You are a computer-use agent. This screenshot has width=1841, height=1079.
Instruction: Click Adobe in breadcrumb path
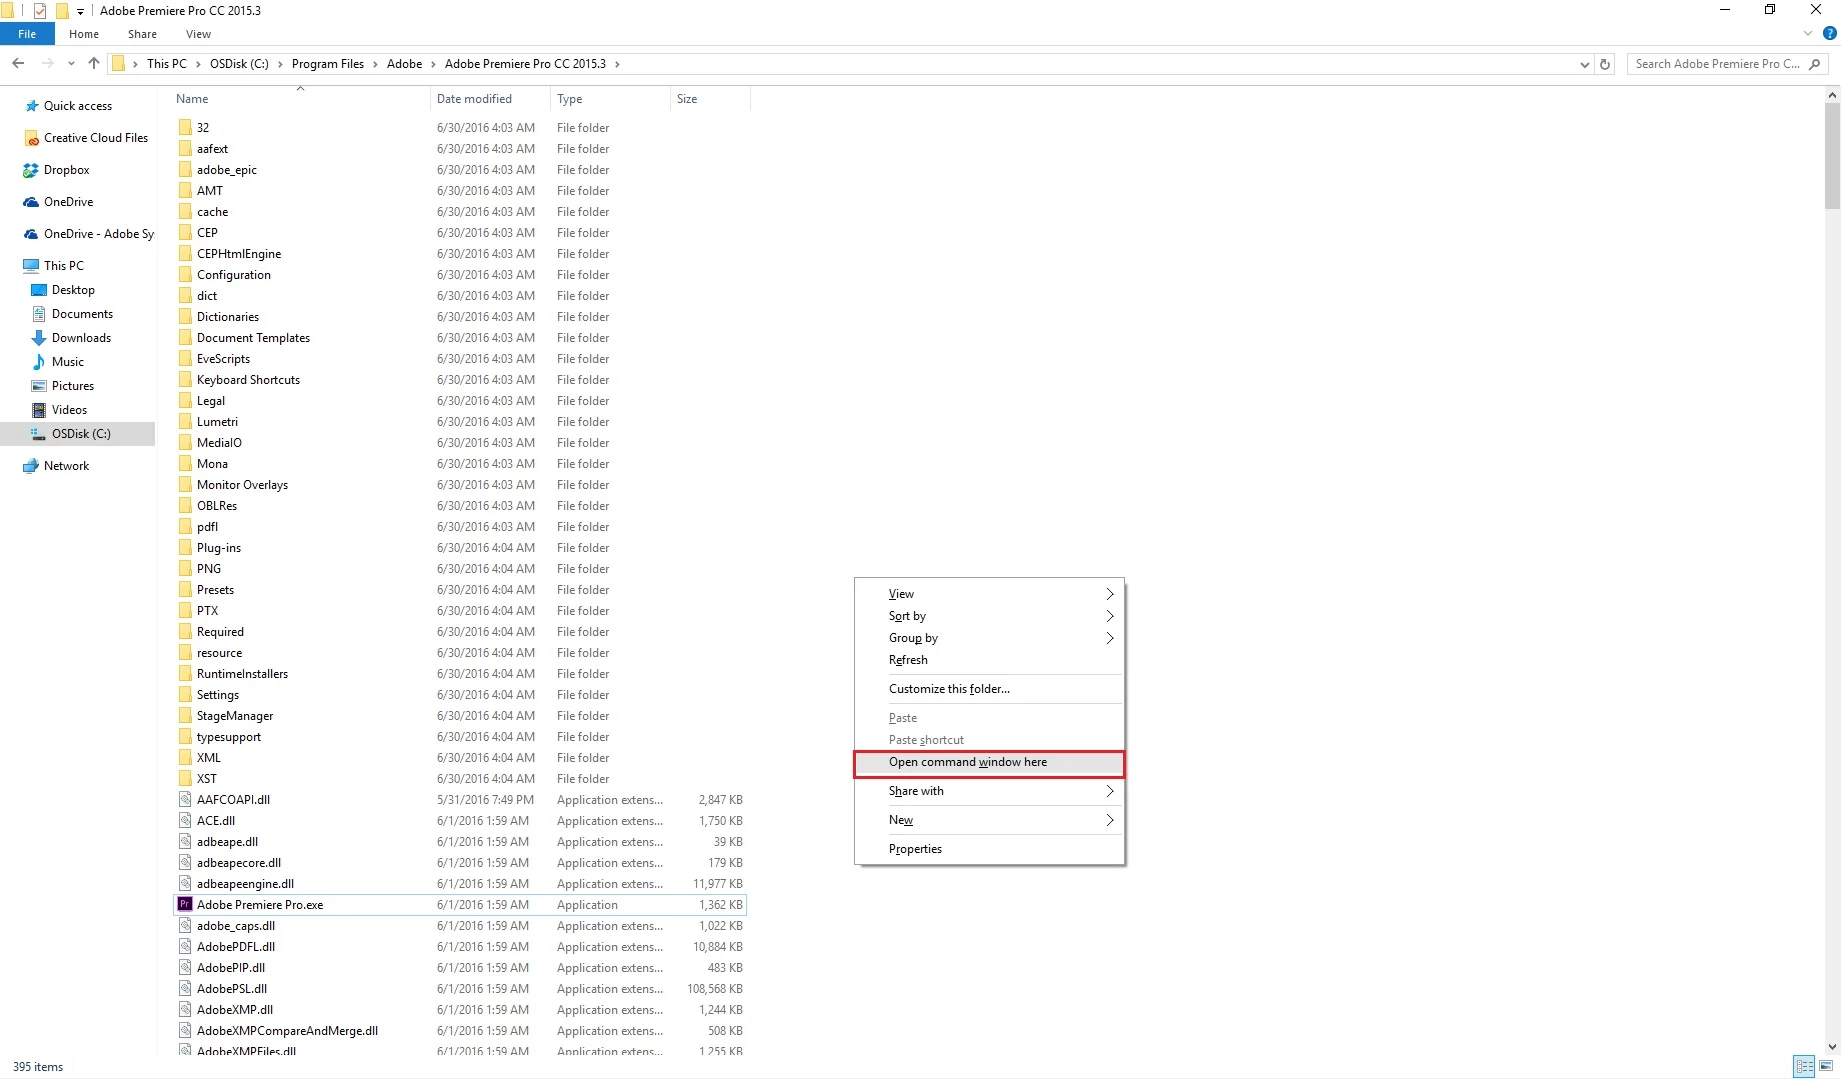click(x=404, y=64)
